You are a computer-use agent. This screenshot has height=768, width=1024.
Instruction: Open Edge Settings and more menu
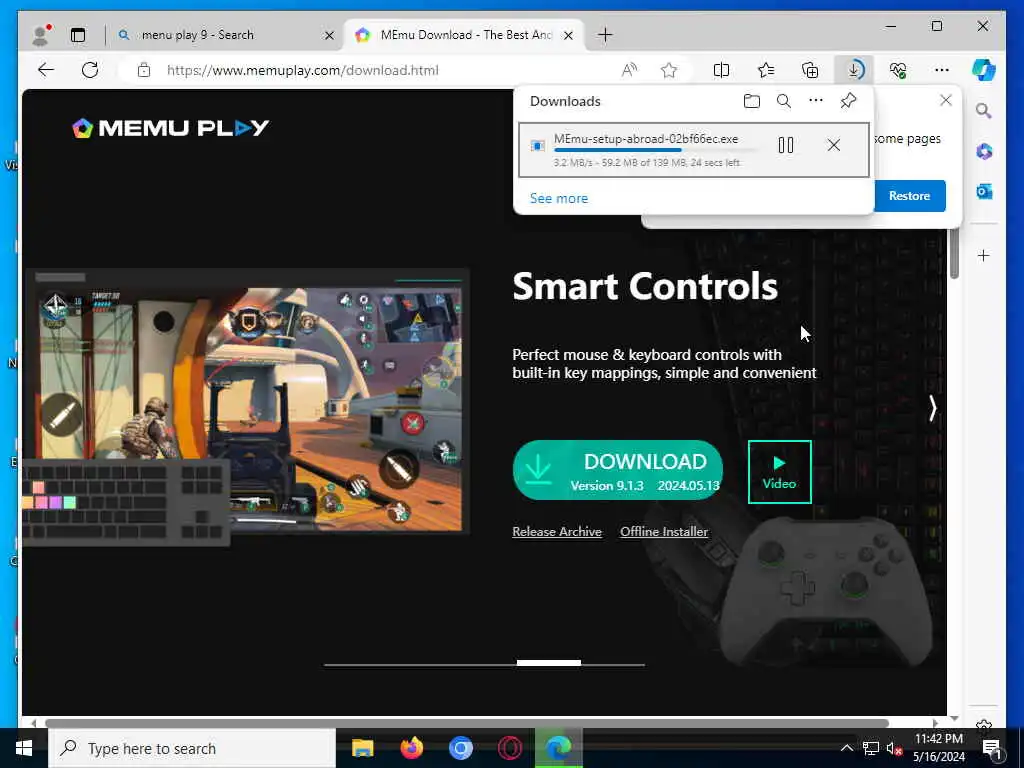coord(942,70)
